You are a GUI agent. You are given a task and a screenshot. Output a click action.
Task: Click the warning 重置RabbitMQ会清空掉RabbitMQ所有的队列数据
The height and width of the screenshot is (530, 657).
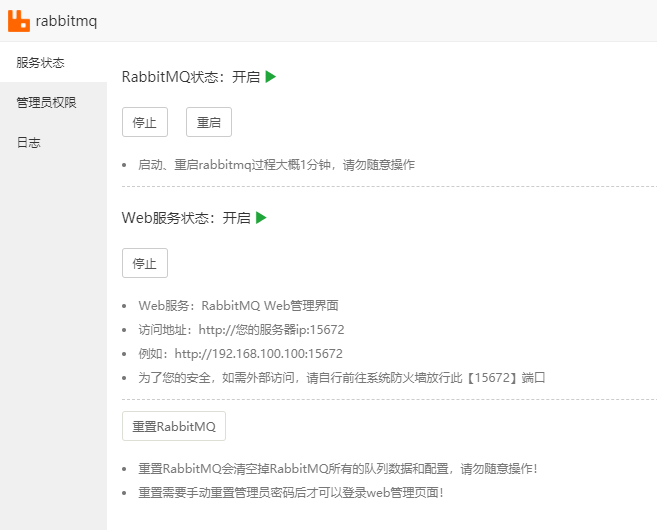tap(338, 468)
